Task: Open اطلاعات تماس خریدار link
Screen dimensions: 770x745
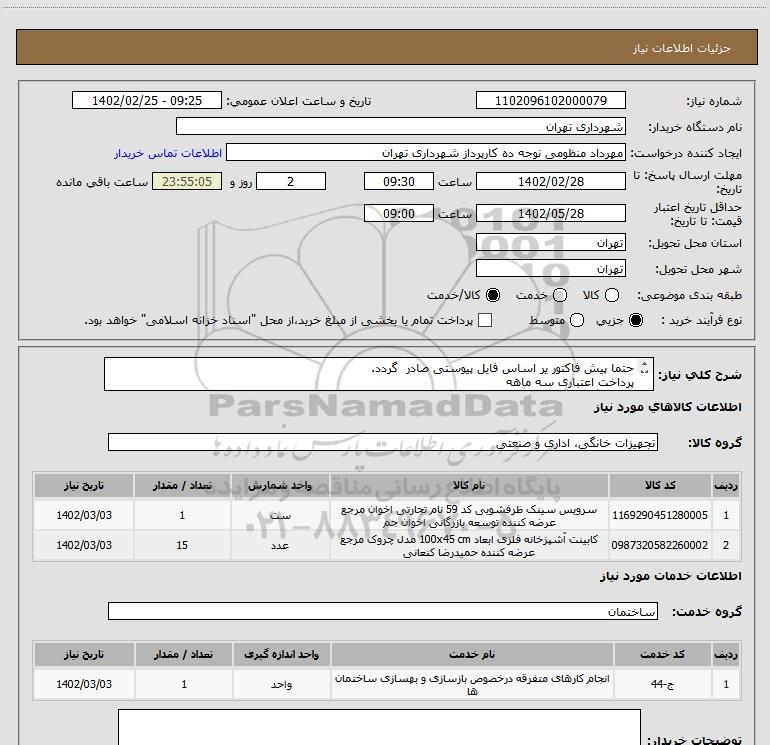Action: point(168,153)
